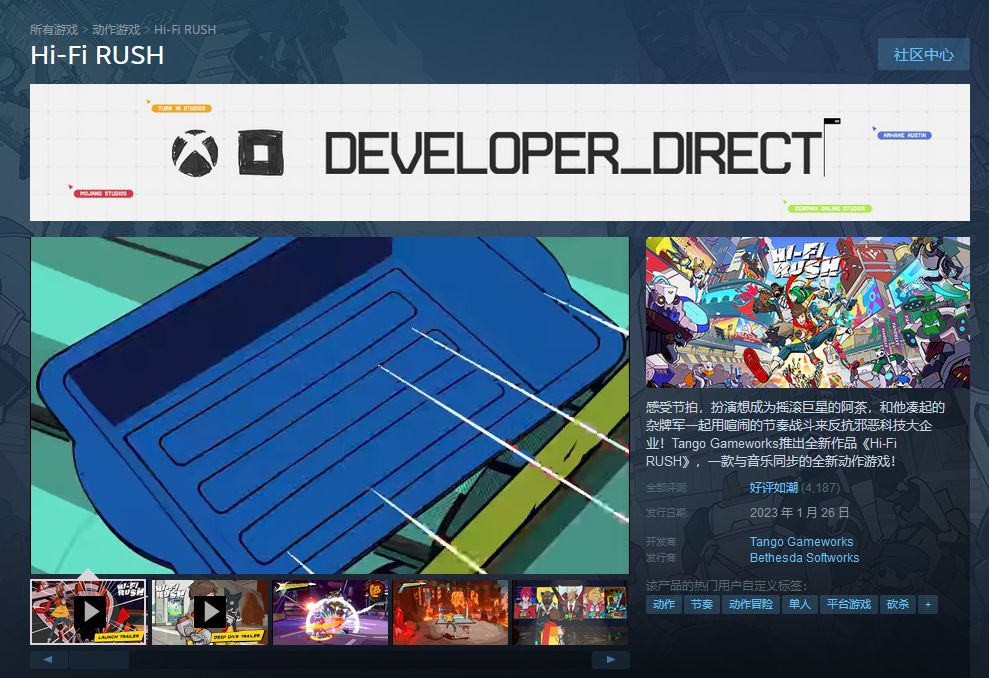Open developer Tango Gameworks link
The height and width of the screenshot is (678, 989).
point(801,541)
